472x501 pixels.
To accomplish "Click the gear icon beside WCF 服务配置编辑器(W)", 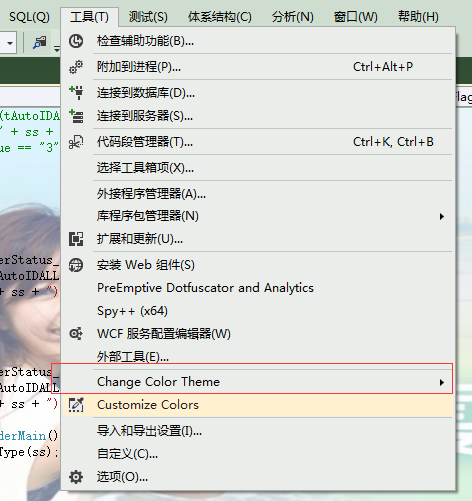I will coord(76,333).
